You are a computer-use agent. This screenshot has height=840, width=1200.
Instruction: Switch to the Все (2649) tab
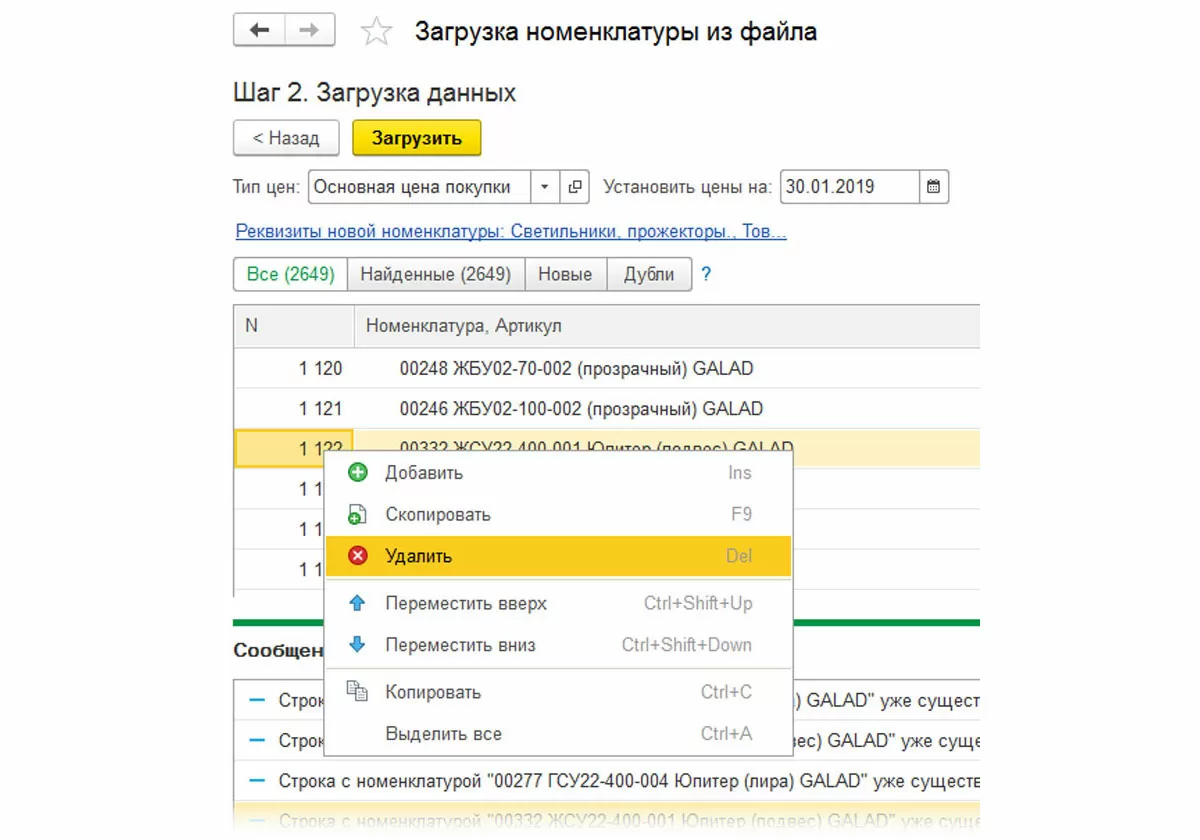pyautogui.click(x=290, y=274)
